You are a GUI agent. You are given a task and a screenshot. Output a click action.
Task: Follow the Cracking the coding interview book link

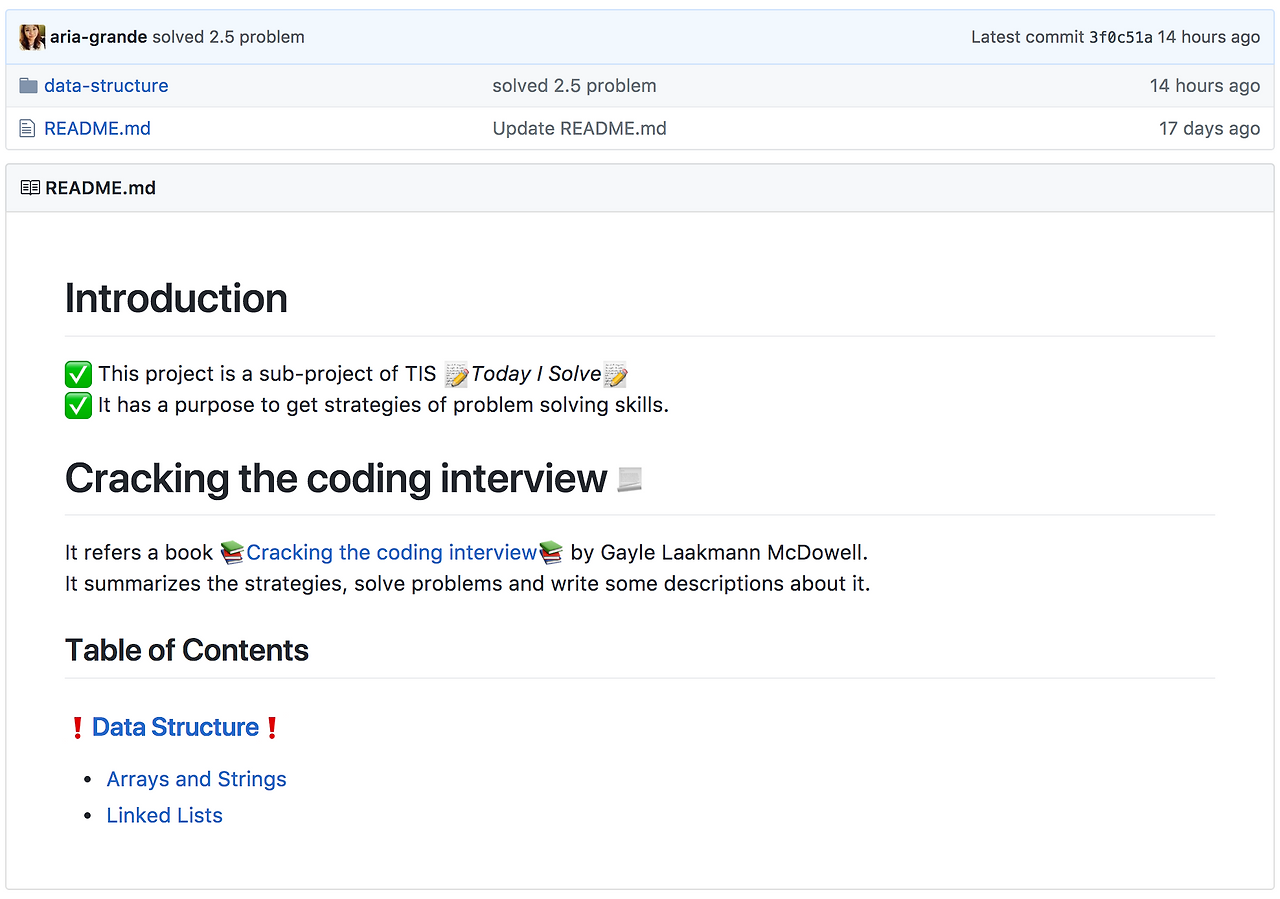coord(391,552)
